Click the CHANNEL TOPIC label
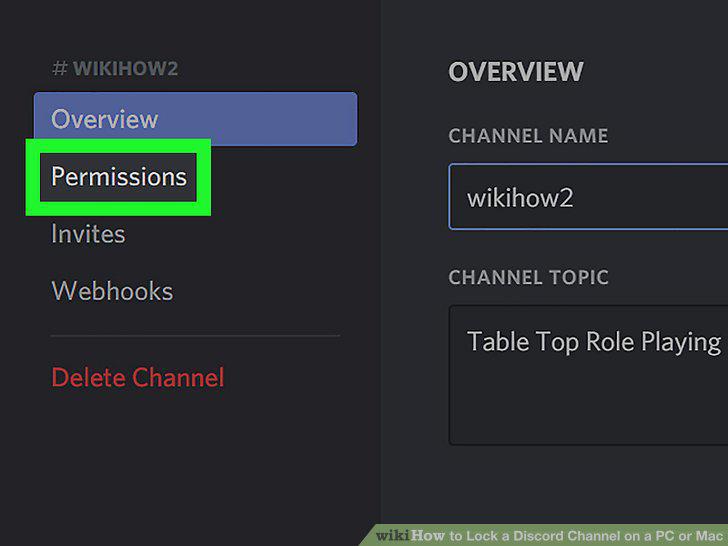728x546 pixels. pos(528,278)
